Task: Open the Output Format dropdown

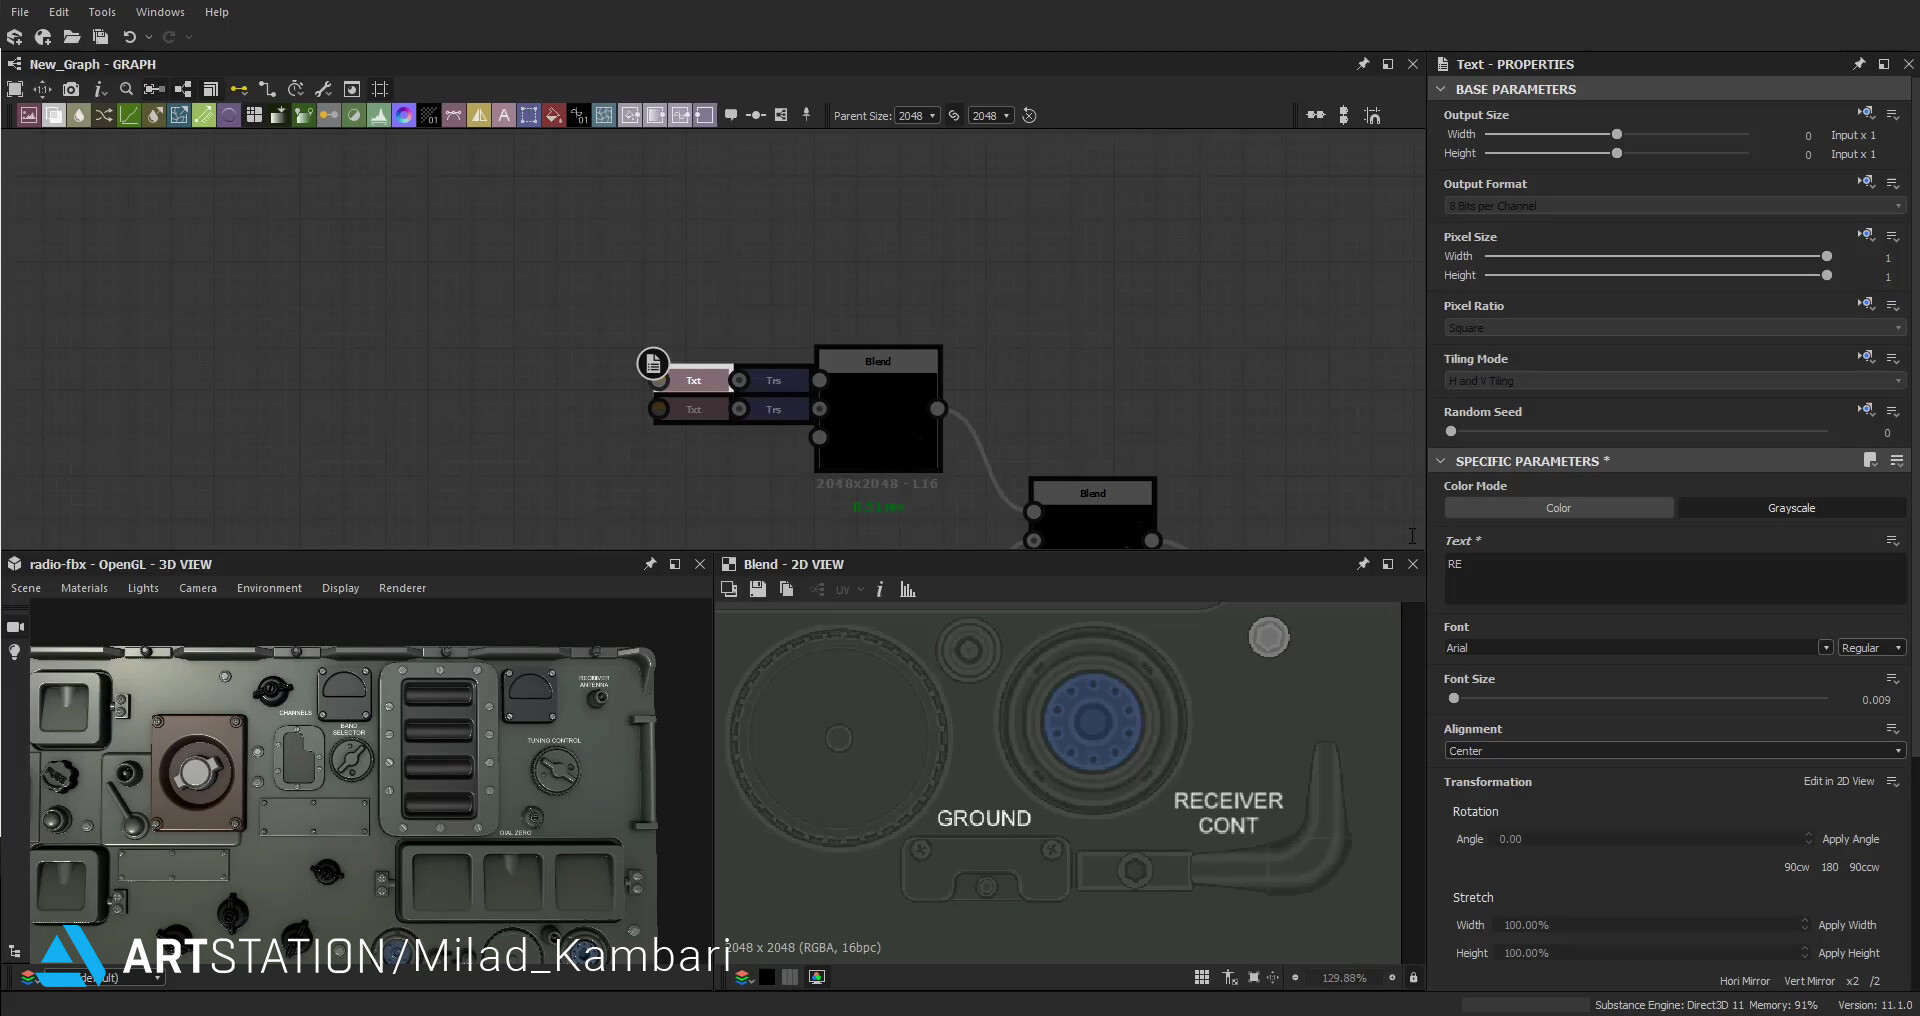Action: (x=1673, y=205)
